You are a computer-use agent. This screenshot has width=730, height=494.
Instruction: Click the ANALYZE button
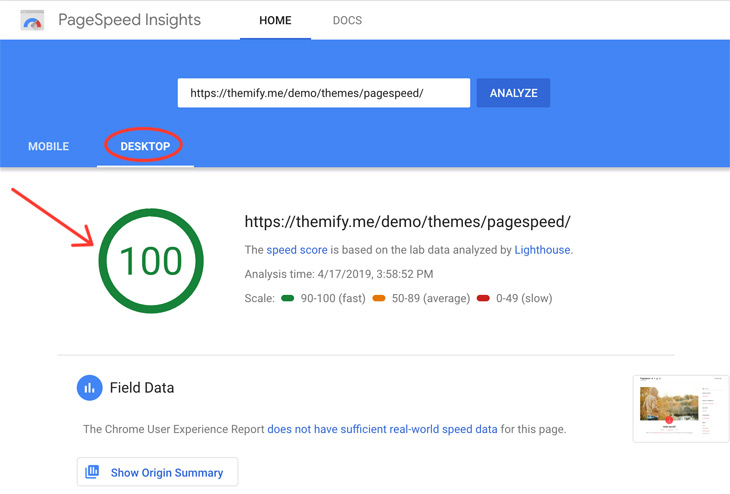tap(513, 93)
